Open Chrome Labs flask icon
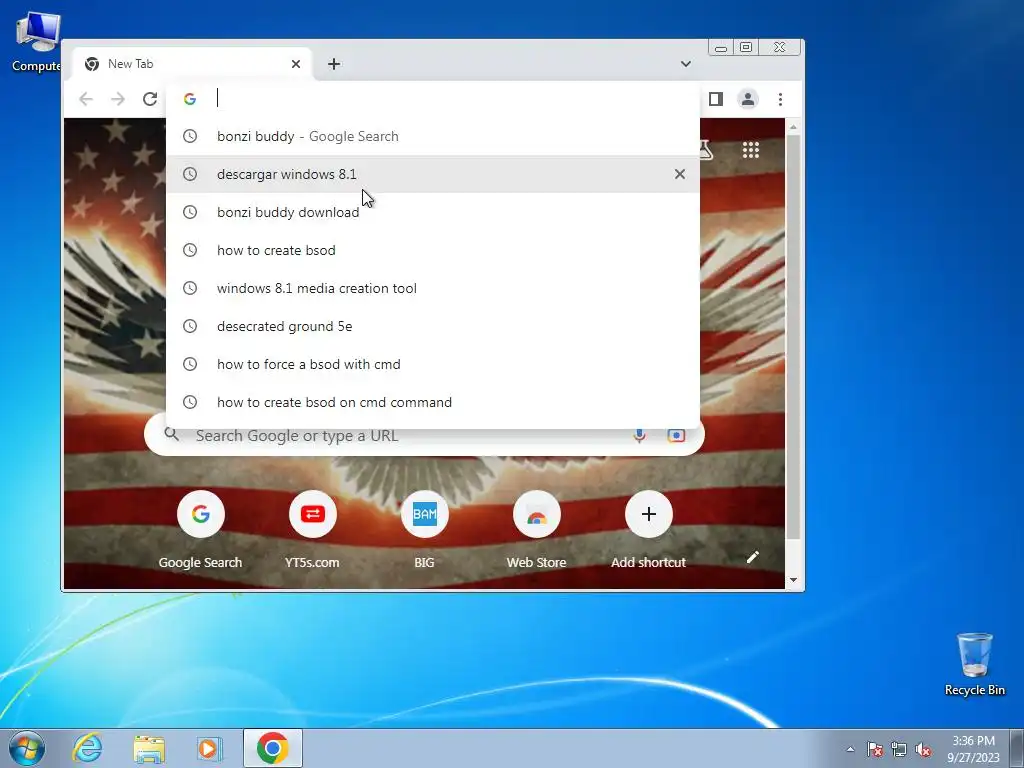This screenshot has height=768, width=1024. (707, 150)
